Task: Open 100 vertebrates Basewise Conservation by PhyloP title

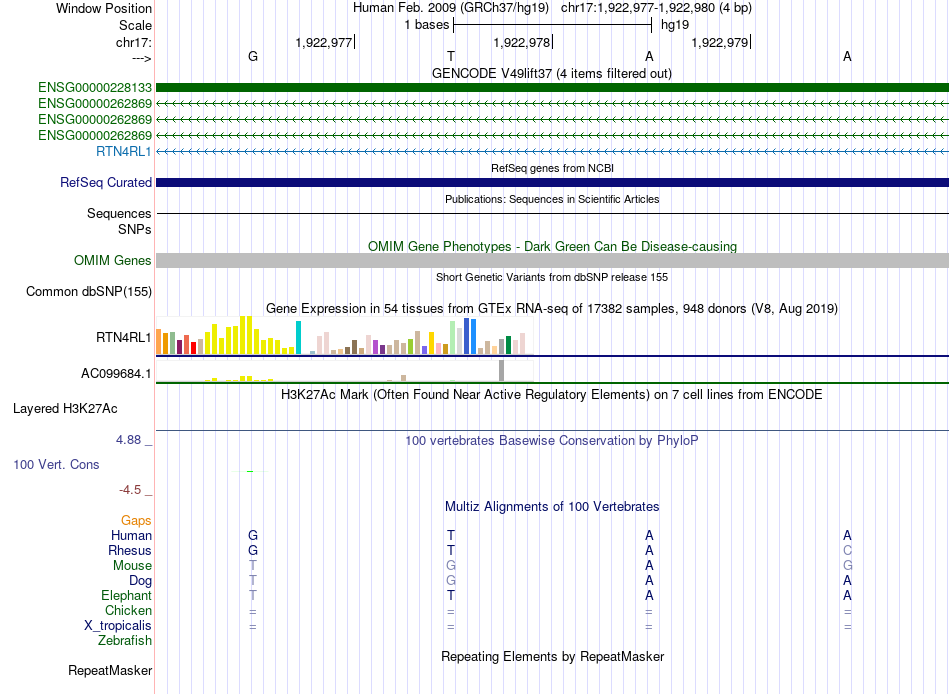Action: 551,441
